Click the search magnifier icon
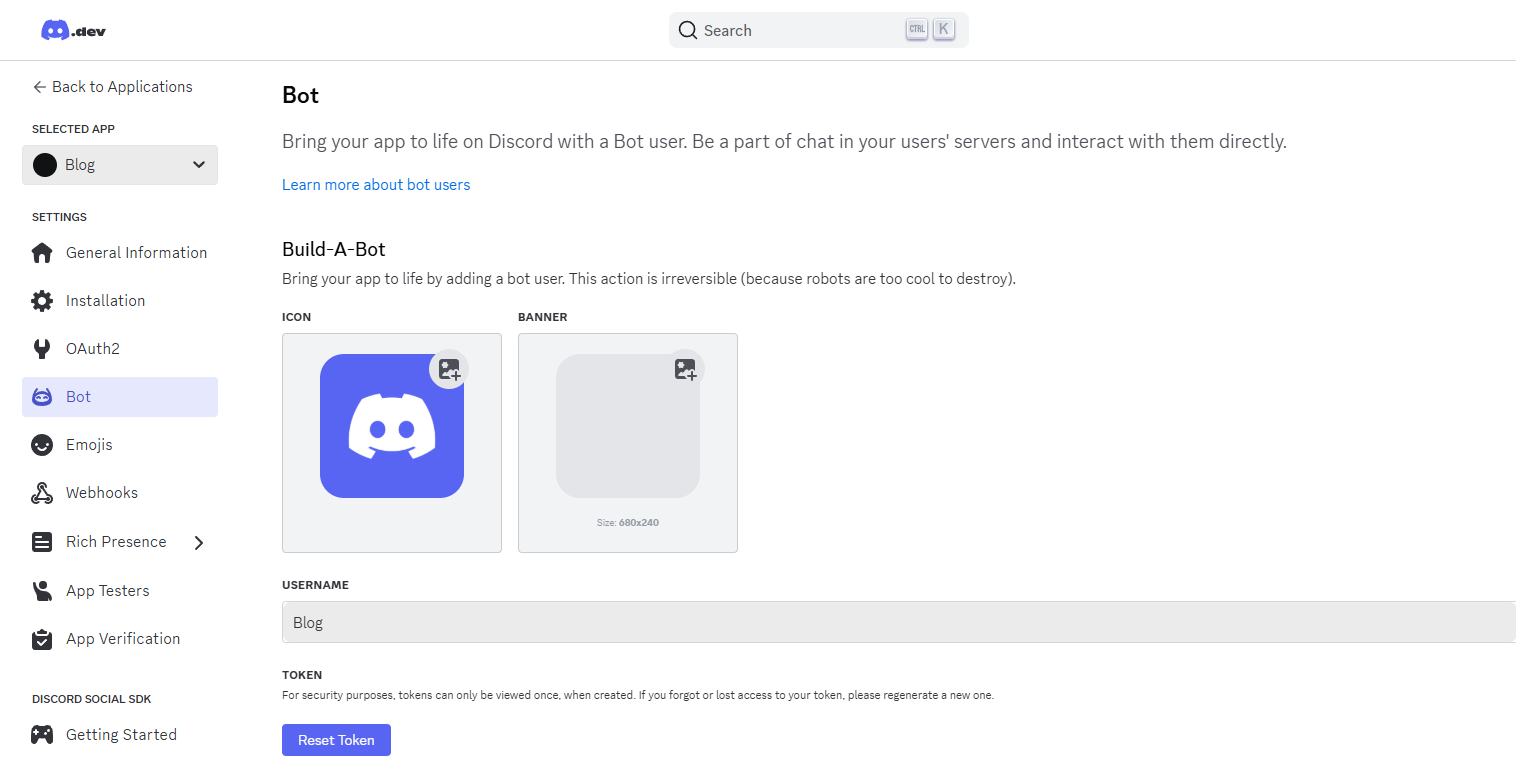 coord(688,30)
